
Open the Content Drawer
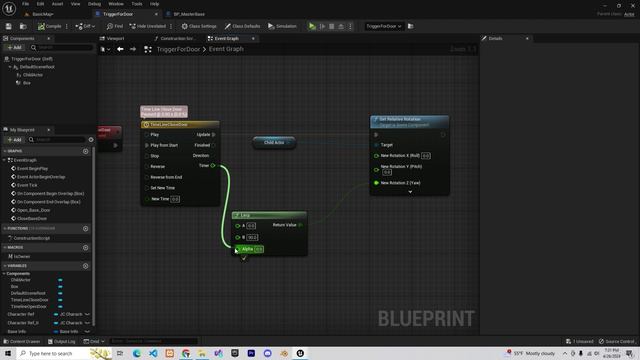tap(22, 341)
